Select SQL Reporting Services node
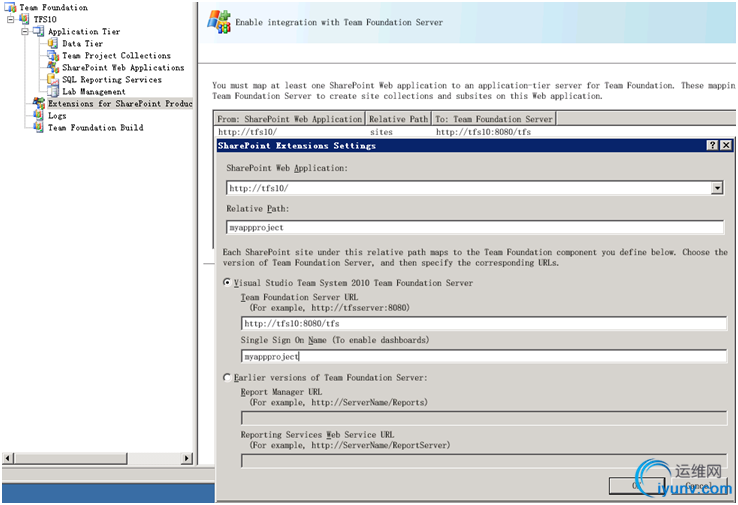 pyautogui.click(x=112, y=80)
